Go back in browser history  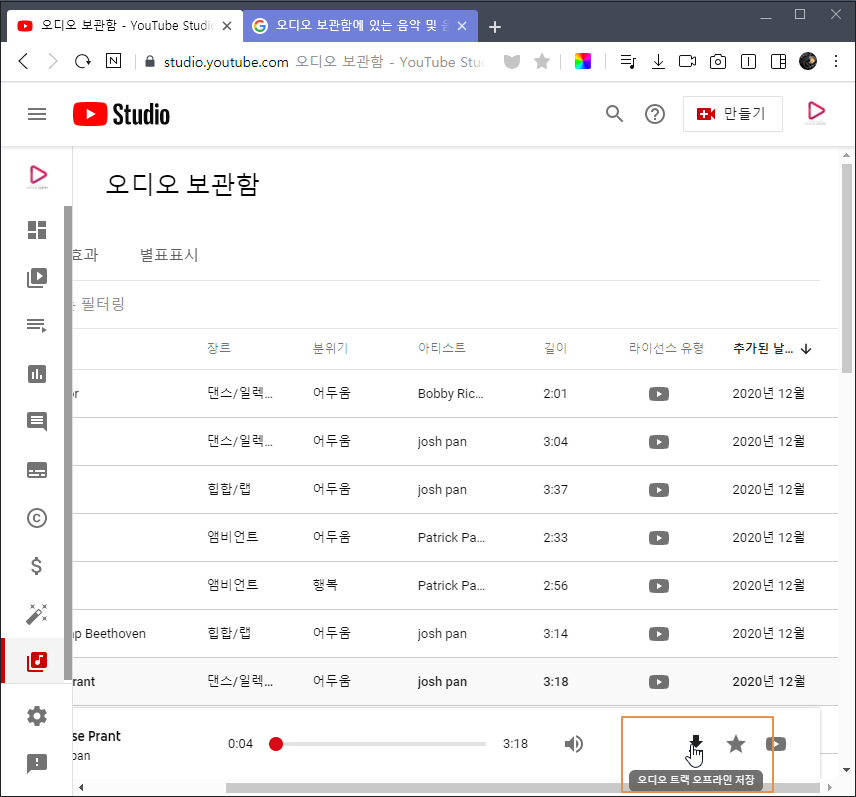(x=23, y=61)
